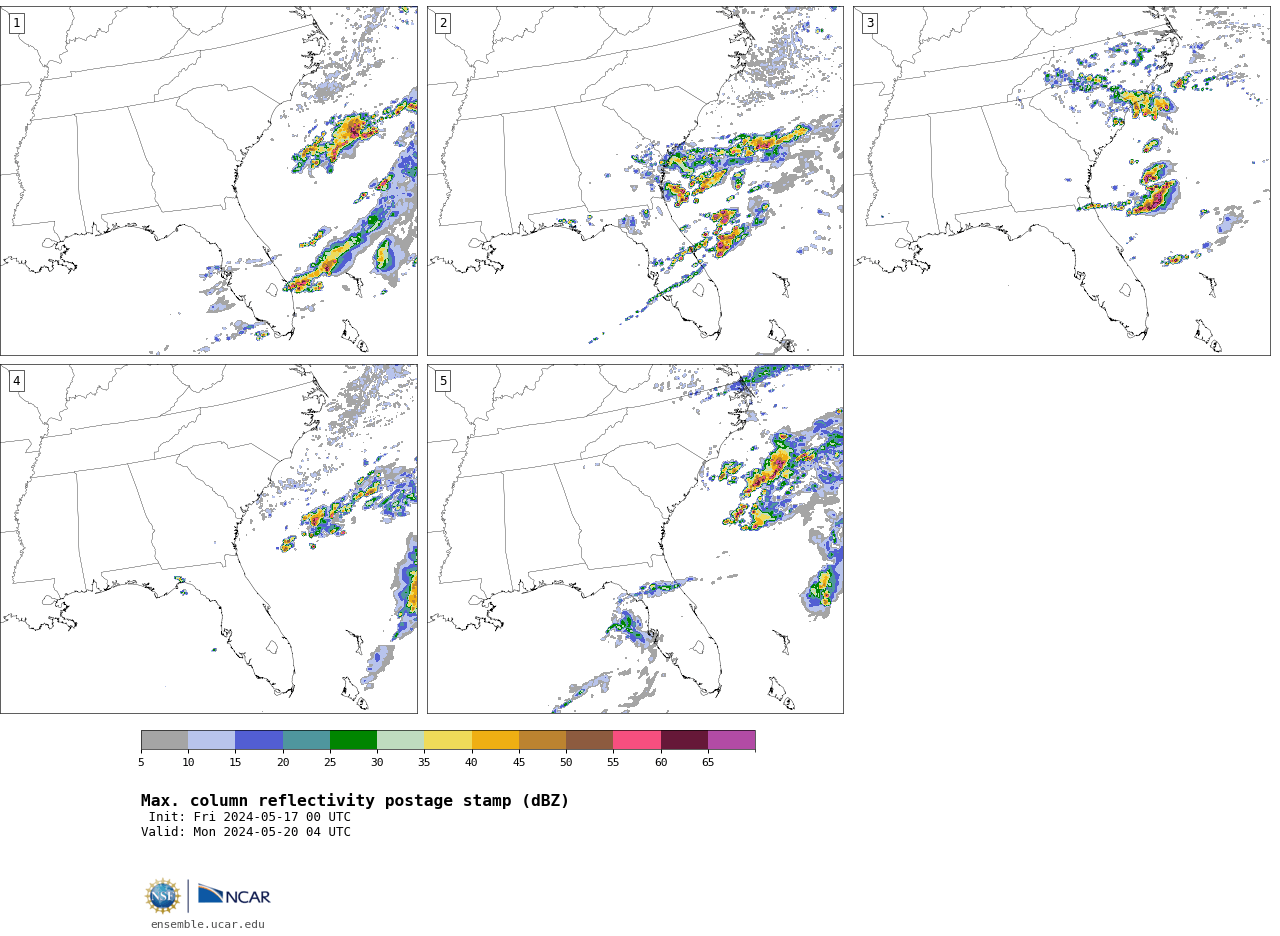Click the teal 20-25 dBZ swatch
Image resolution: width=1280 pixels, height=936 pixels.
click(306, 740)
